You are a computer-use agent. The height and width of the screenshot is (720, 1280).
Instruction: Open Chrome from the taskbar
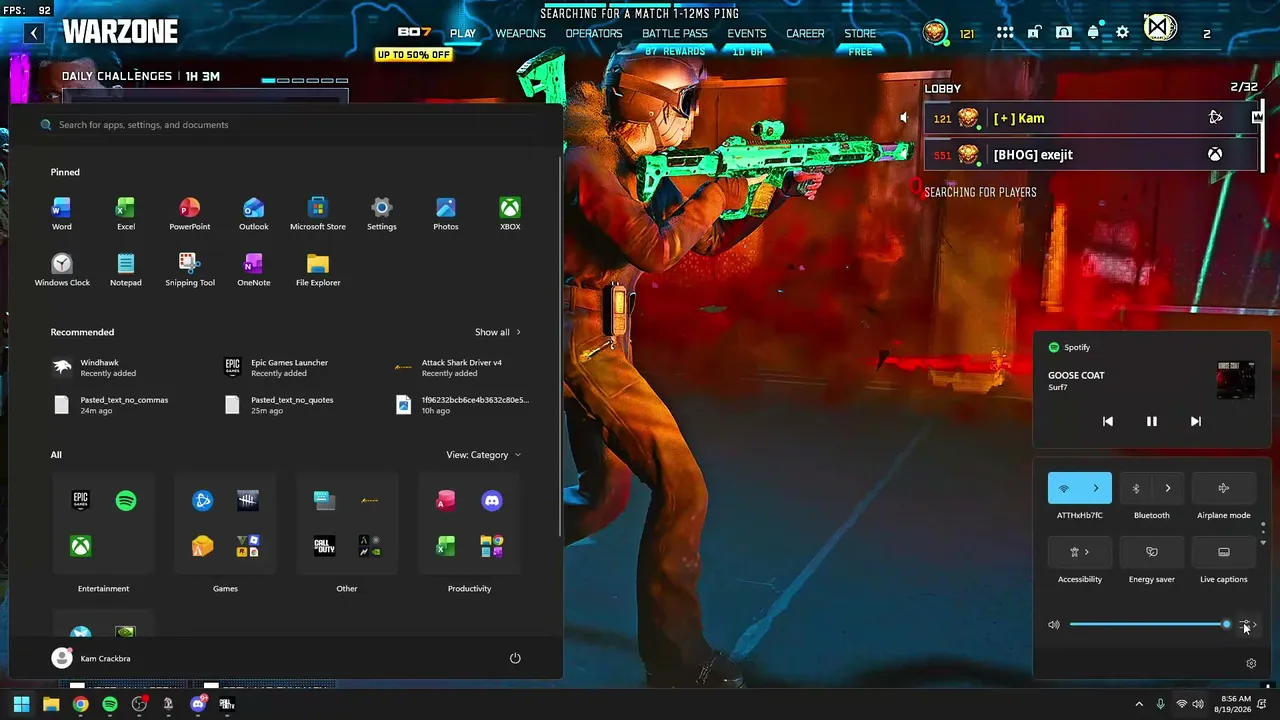[x=80, y=704]
